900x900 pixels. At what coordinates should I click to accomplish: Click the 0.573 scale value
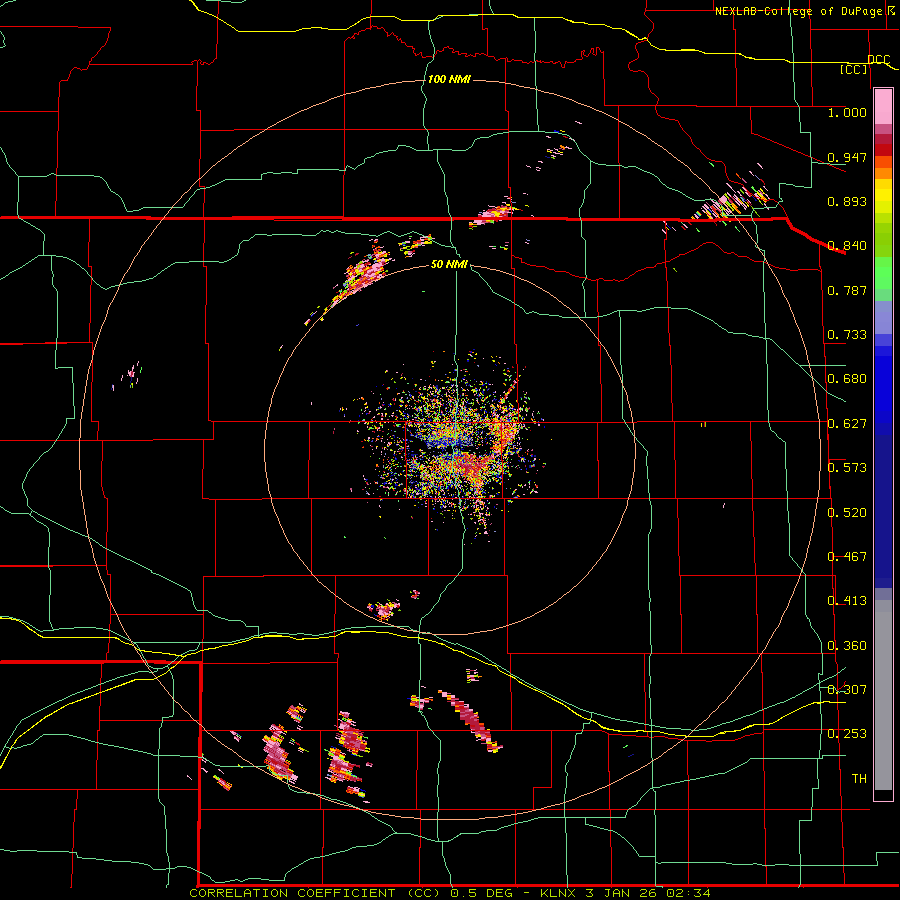(847, 468)
